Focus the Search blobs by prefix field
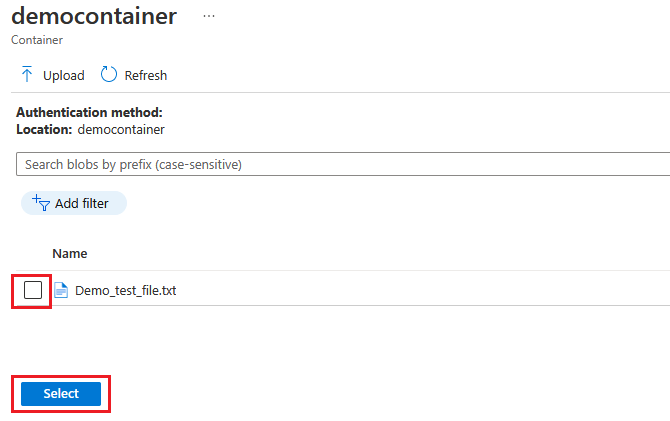 pos(343,164)
